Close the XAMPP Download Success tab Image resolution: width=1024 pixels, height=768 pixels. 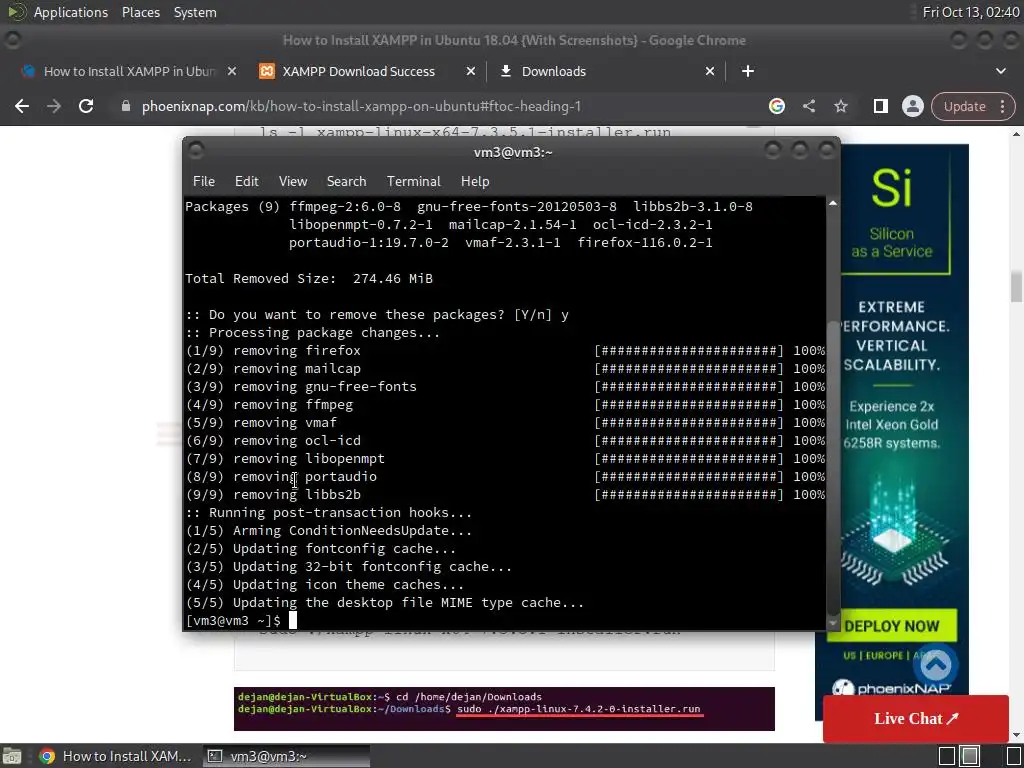(x=470, y=71)
